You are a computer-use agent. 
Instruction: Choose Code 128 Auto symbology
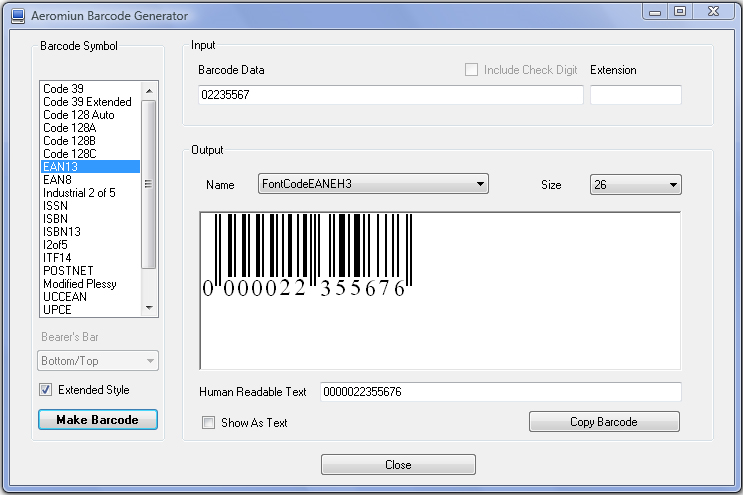[x=78, y=115]
